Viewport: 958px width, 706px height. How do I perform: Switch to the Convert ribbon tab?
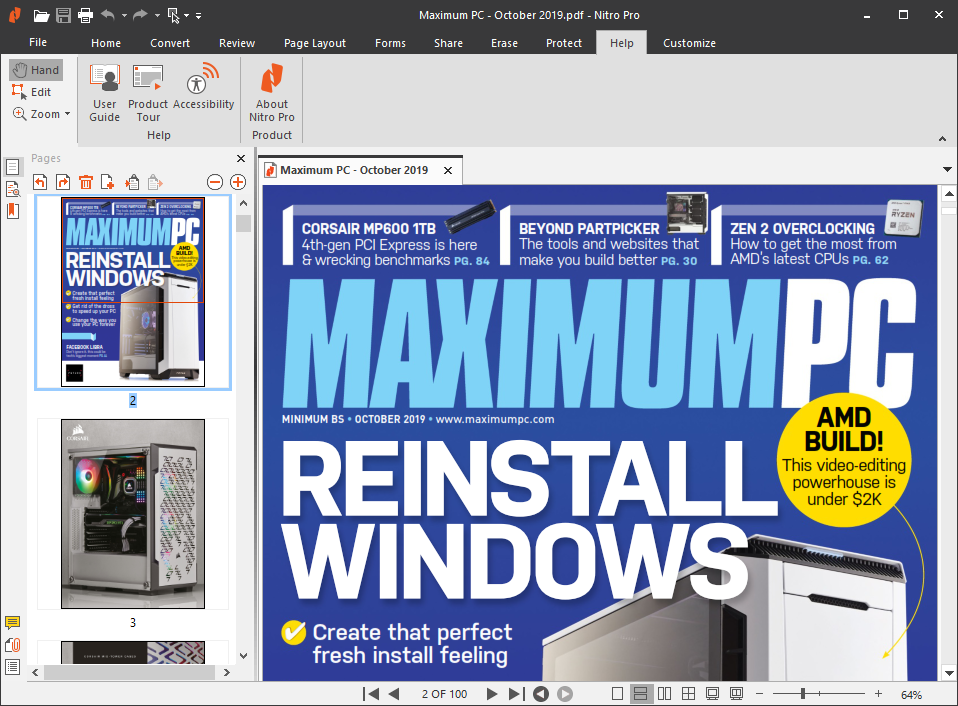pos(170,43)
